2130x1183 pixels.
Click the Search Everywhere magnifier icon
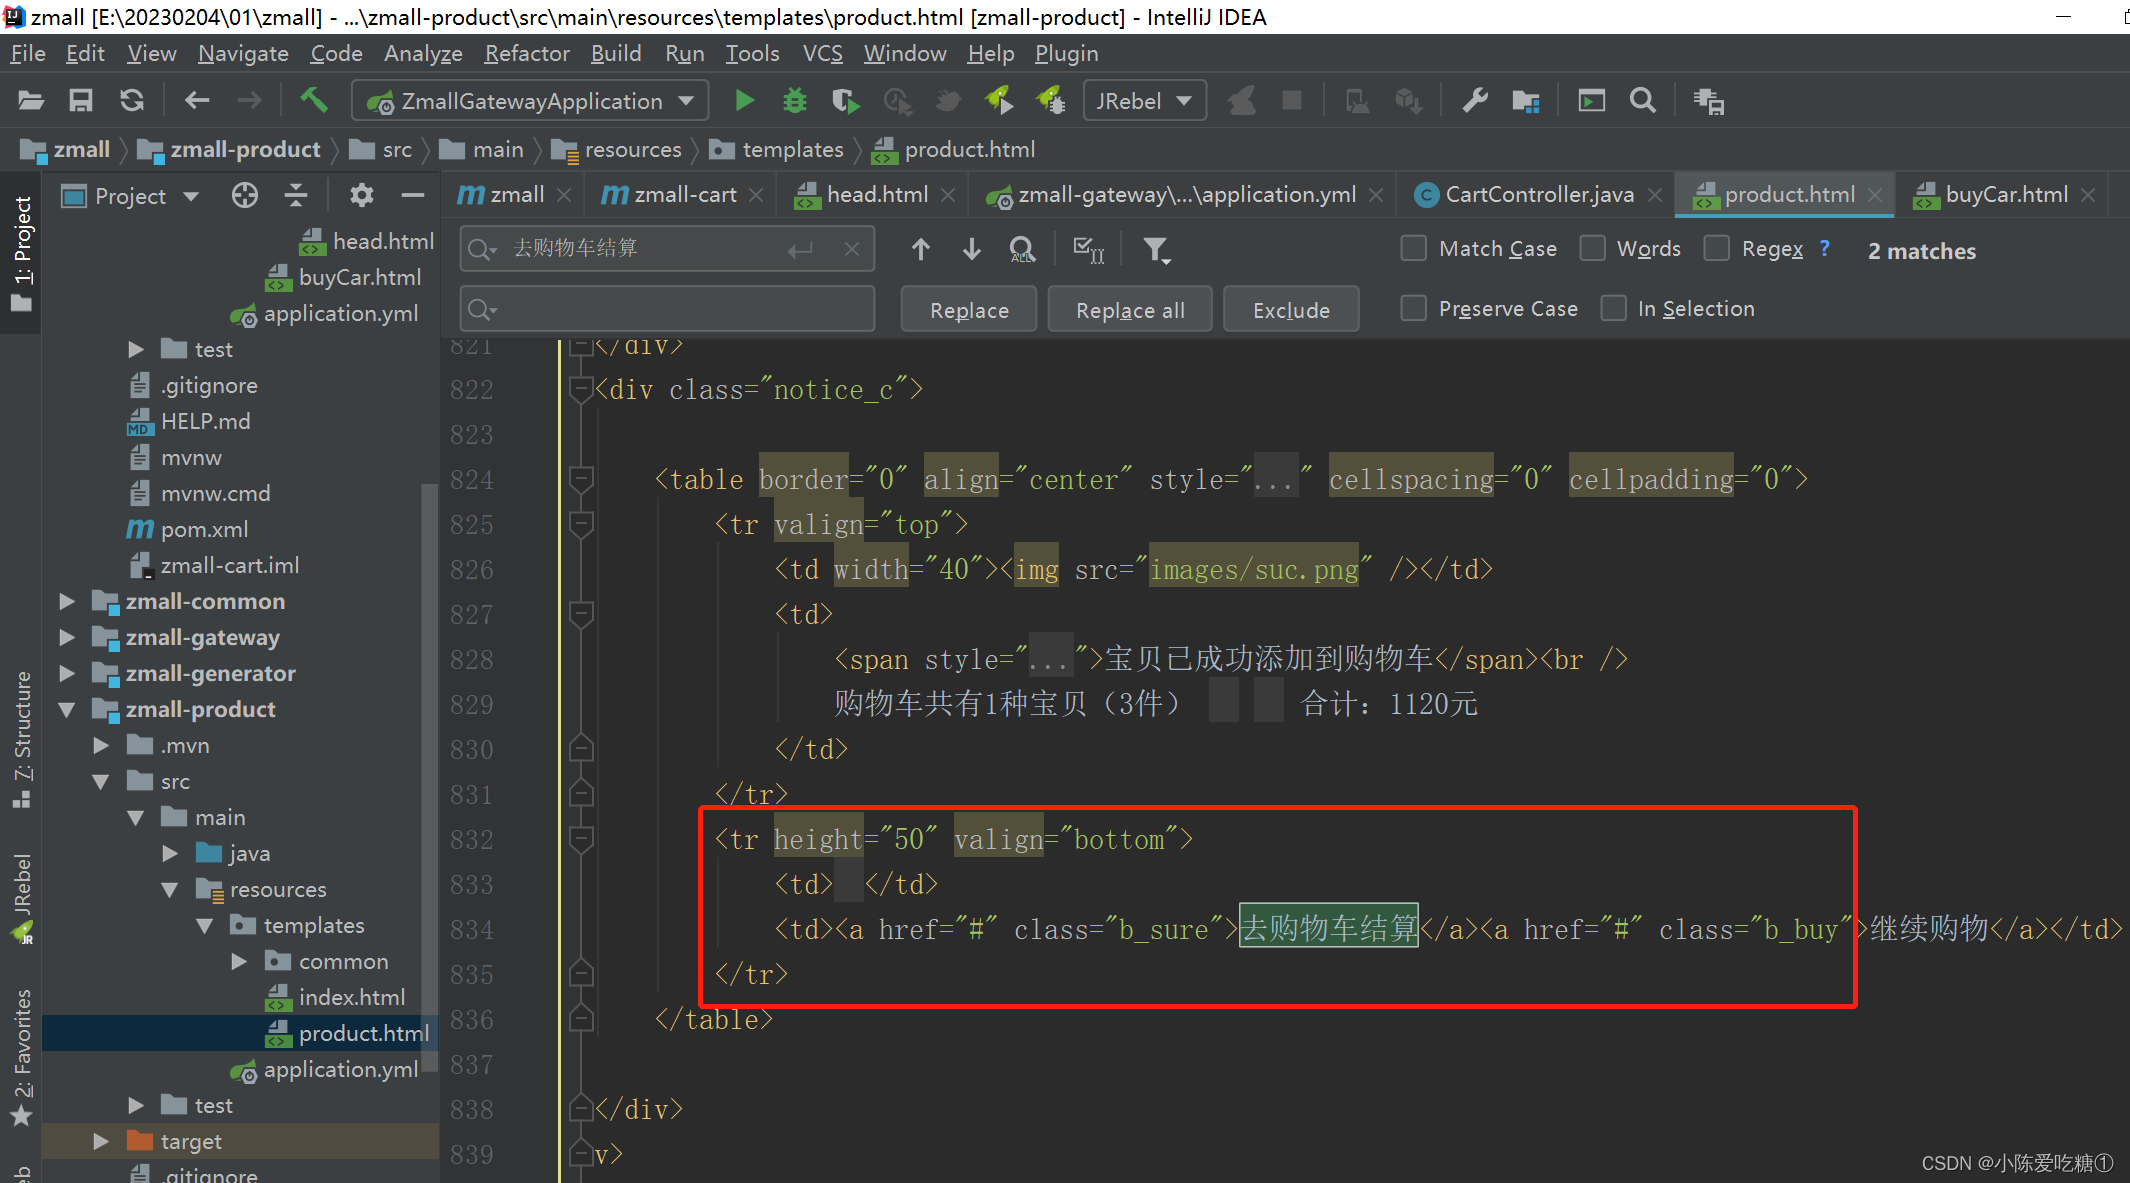click(x=1642, y=101)
